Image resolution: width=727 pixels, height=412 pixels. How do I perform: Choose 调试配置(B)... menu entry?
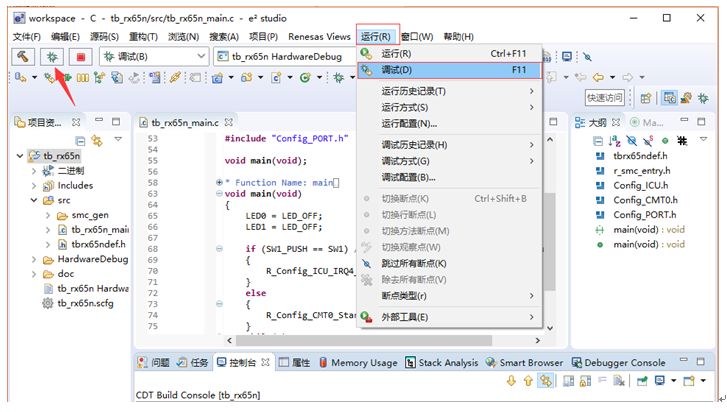click(x=449, y=177)
